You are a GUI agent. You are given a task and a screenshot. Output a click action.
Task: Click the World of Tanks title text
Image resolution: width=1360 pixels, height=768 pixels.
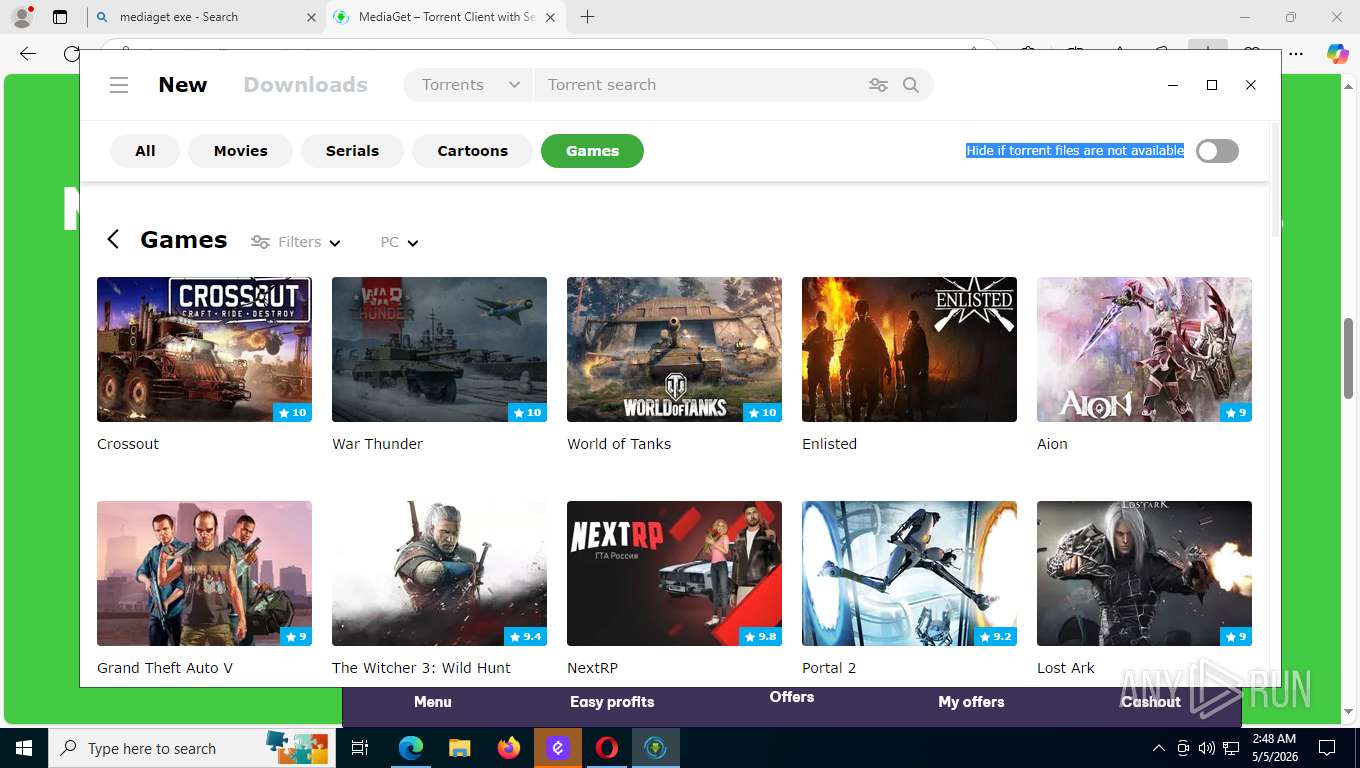pyautogui.click(x=619, y=444)
